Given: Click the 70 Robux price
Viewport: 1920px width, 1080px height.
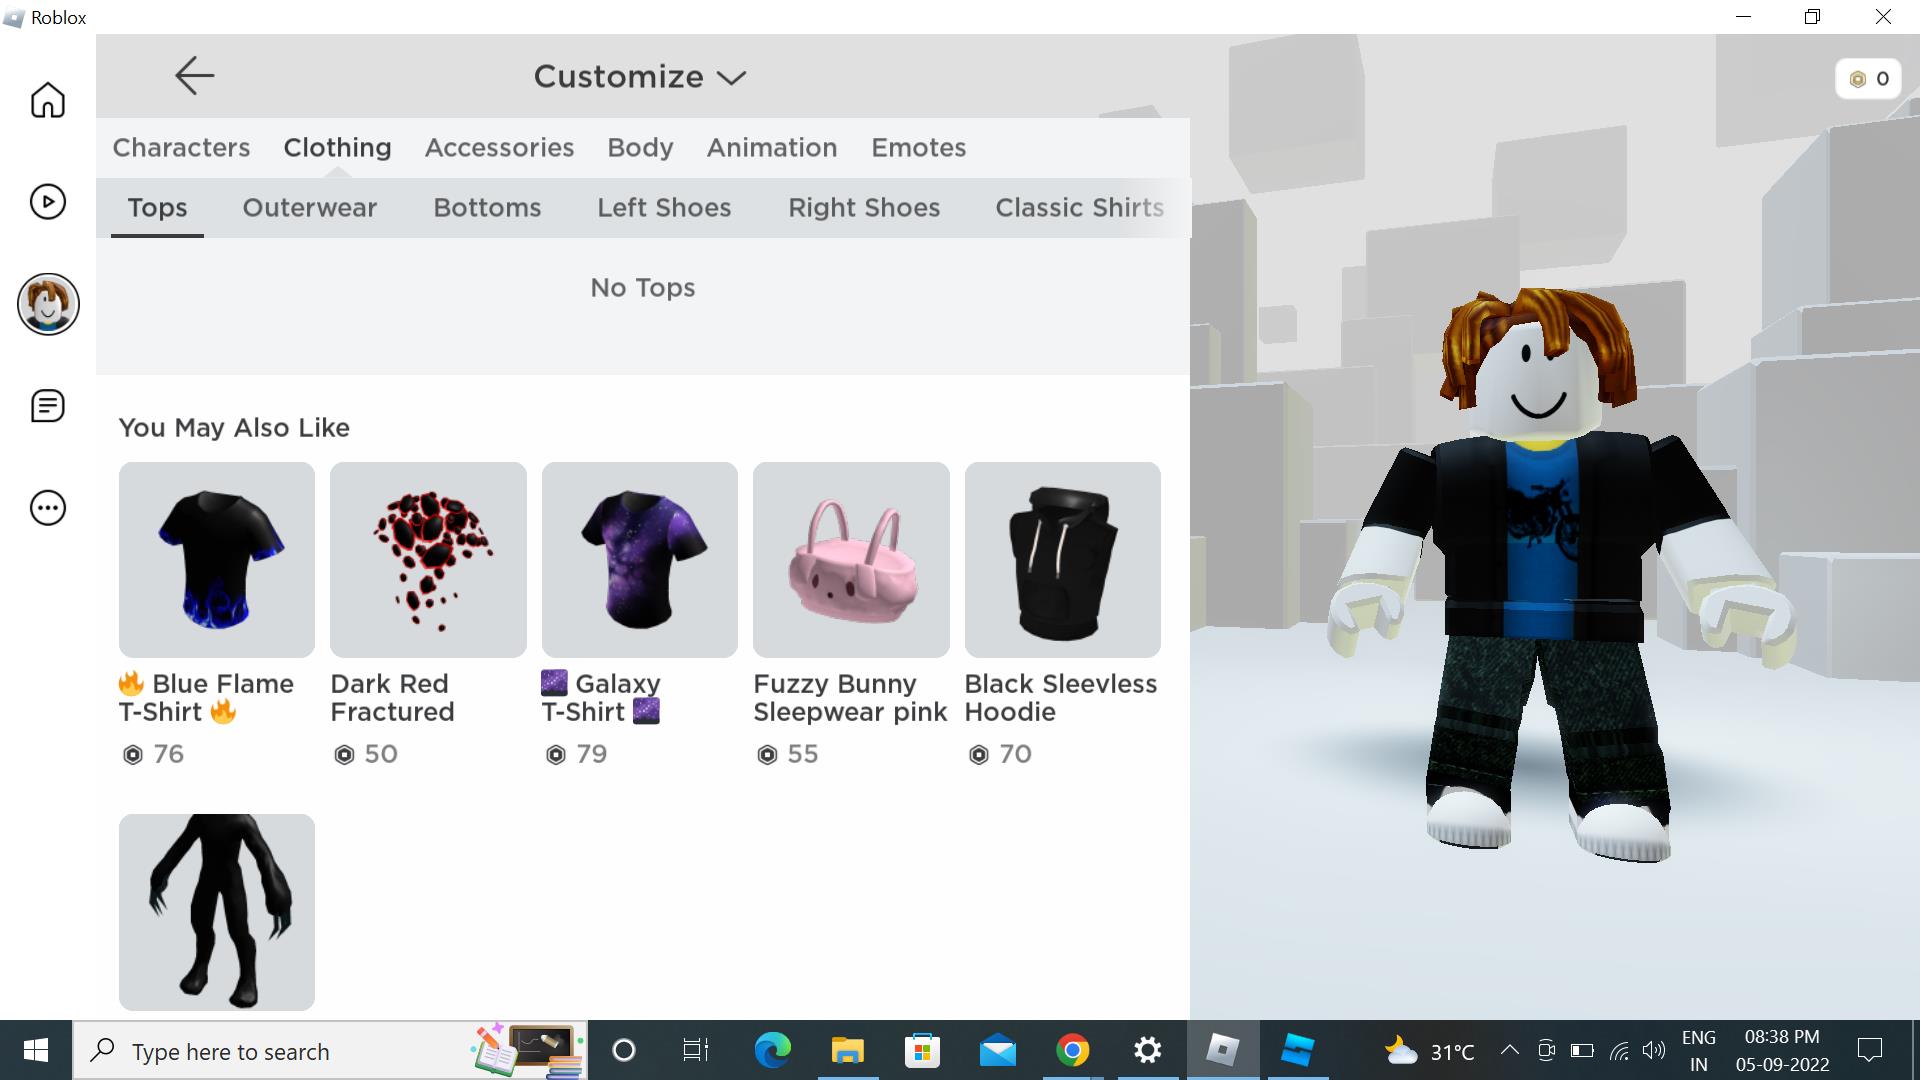Looking at the screenshot, I should point(1000,754).
